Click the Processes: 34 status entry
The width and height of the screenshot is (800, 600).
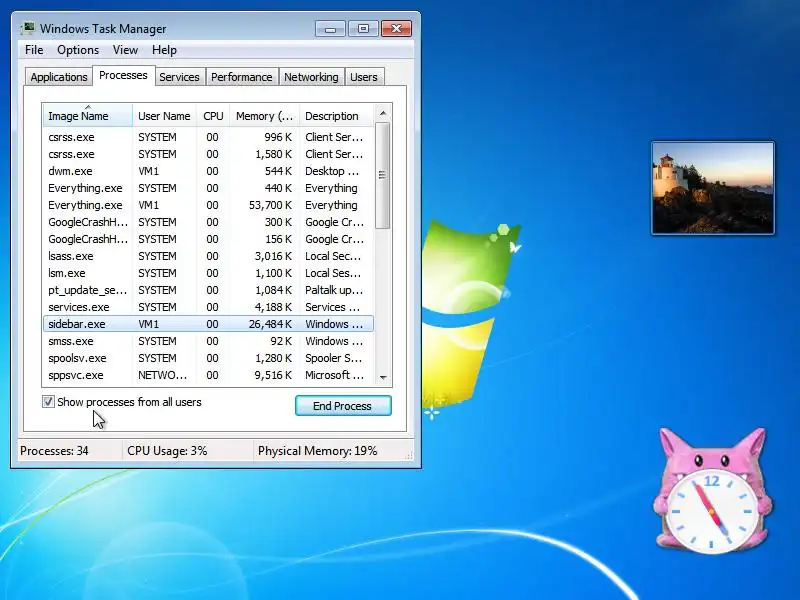54,451
